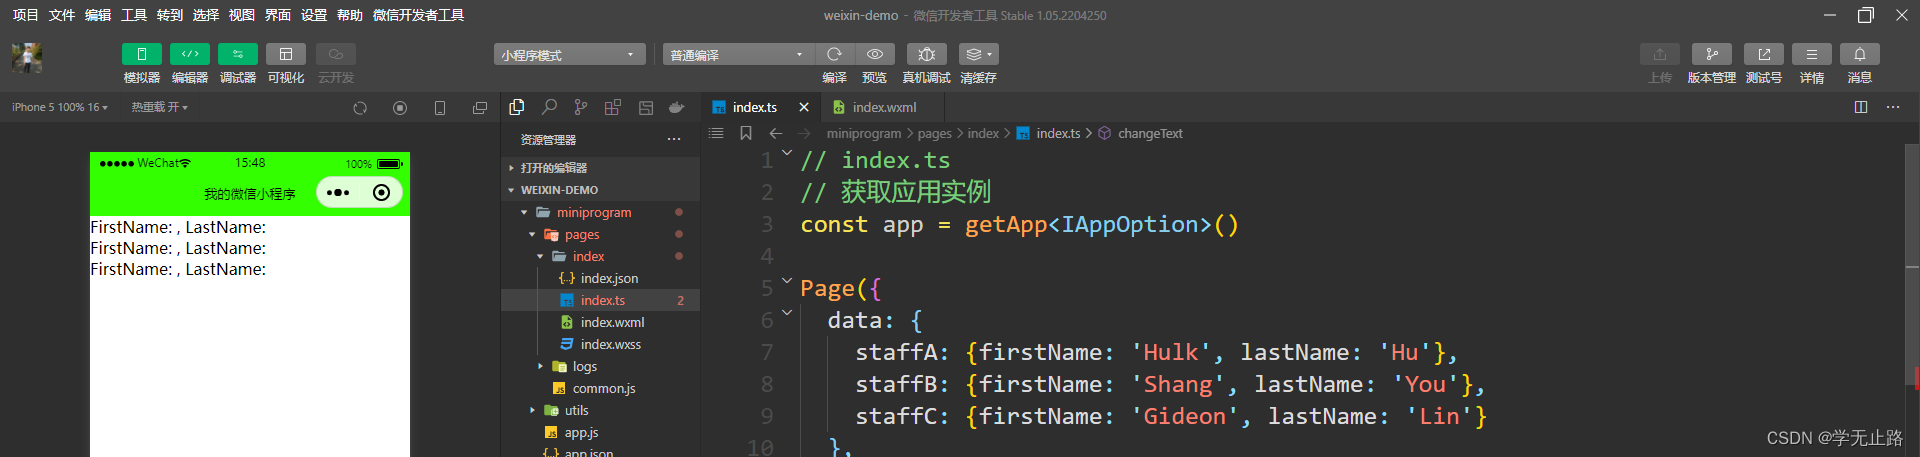The width and height of the screenshot is (1920, 457).
Task: Expand the utils folder
Action: 600,410
